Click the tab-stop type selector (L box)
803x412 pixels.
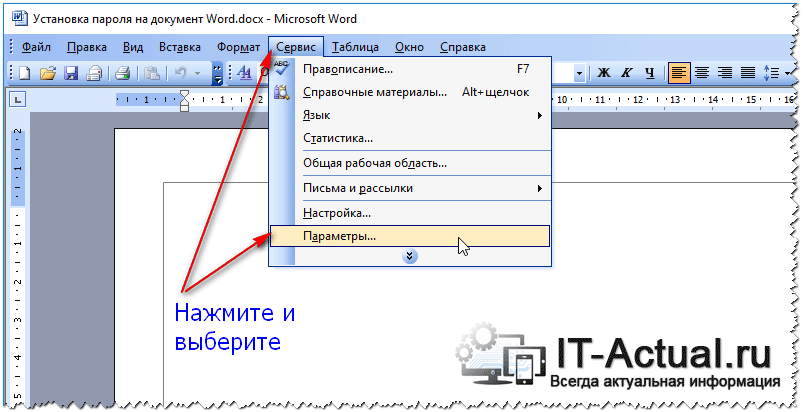click(x=18, y=100)
